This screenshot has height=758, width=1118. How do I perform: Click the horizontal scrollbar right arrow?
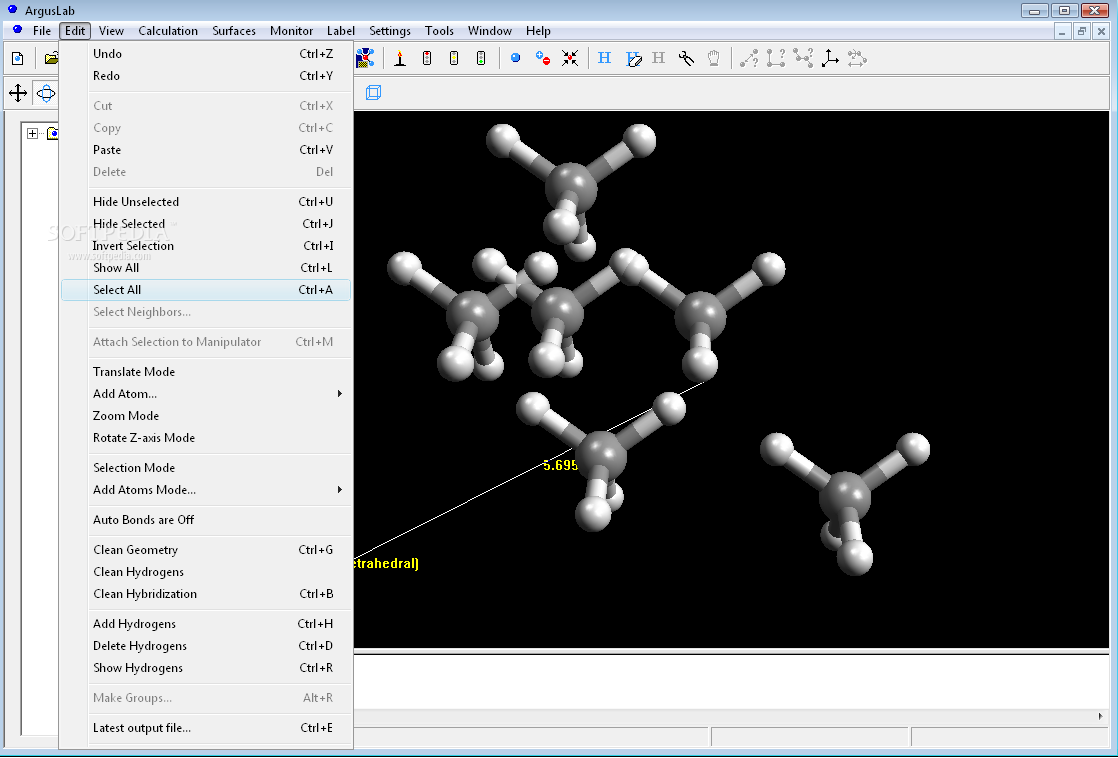point(1101,716)
